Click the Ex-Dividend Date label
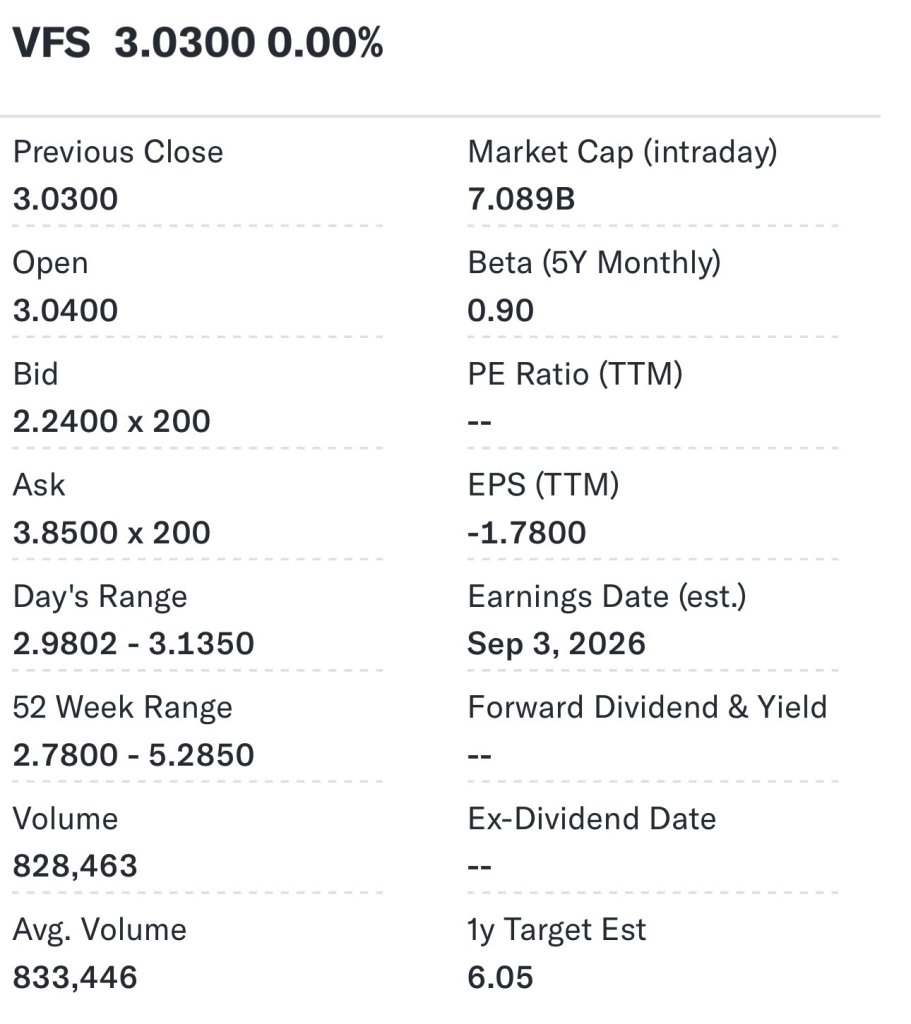911x1024 pixels. [592, 819]
